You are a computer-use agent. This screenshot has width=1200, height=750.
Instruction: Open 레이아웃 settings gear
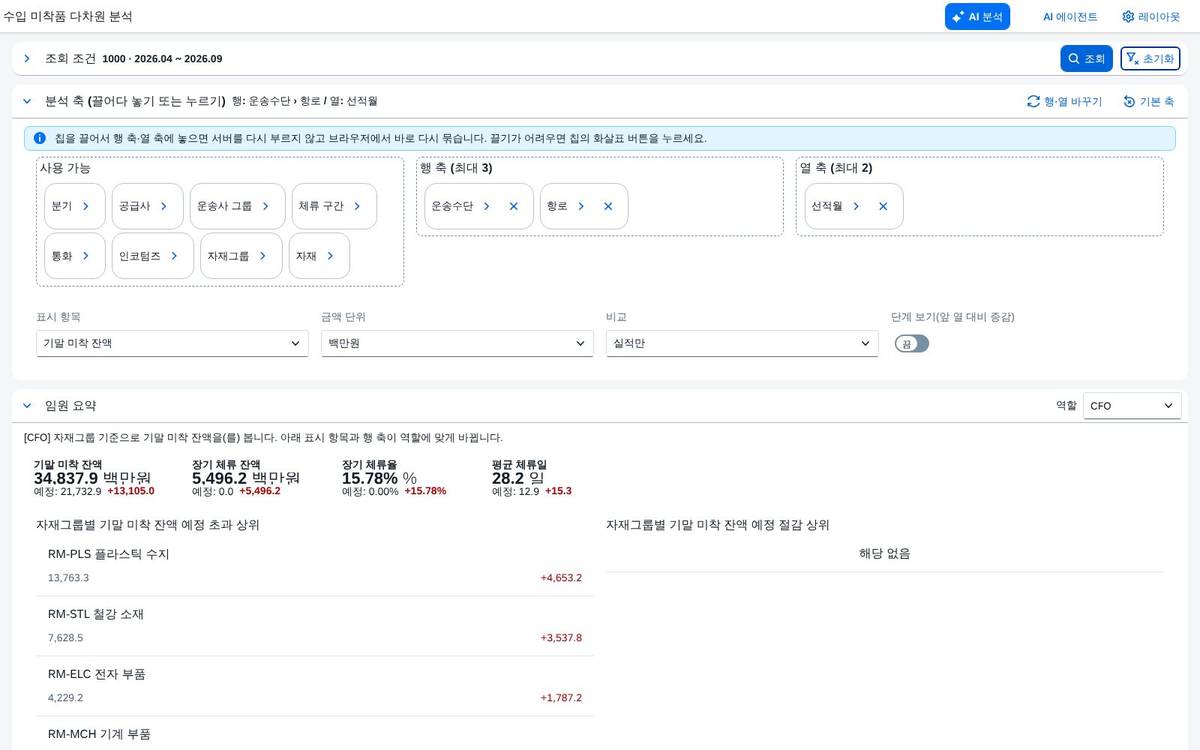1151,17
